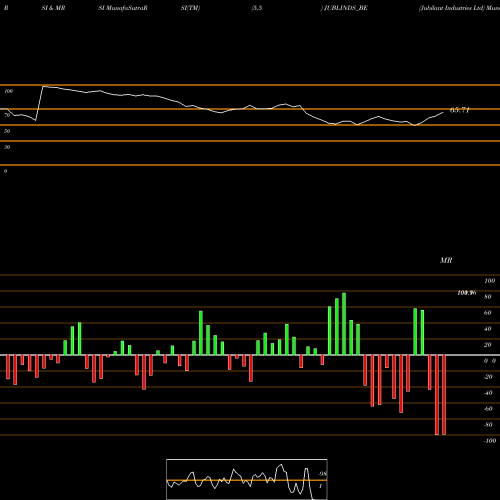Click the '50' label on RSI axis

point(7,131)
